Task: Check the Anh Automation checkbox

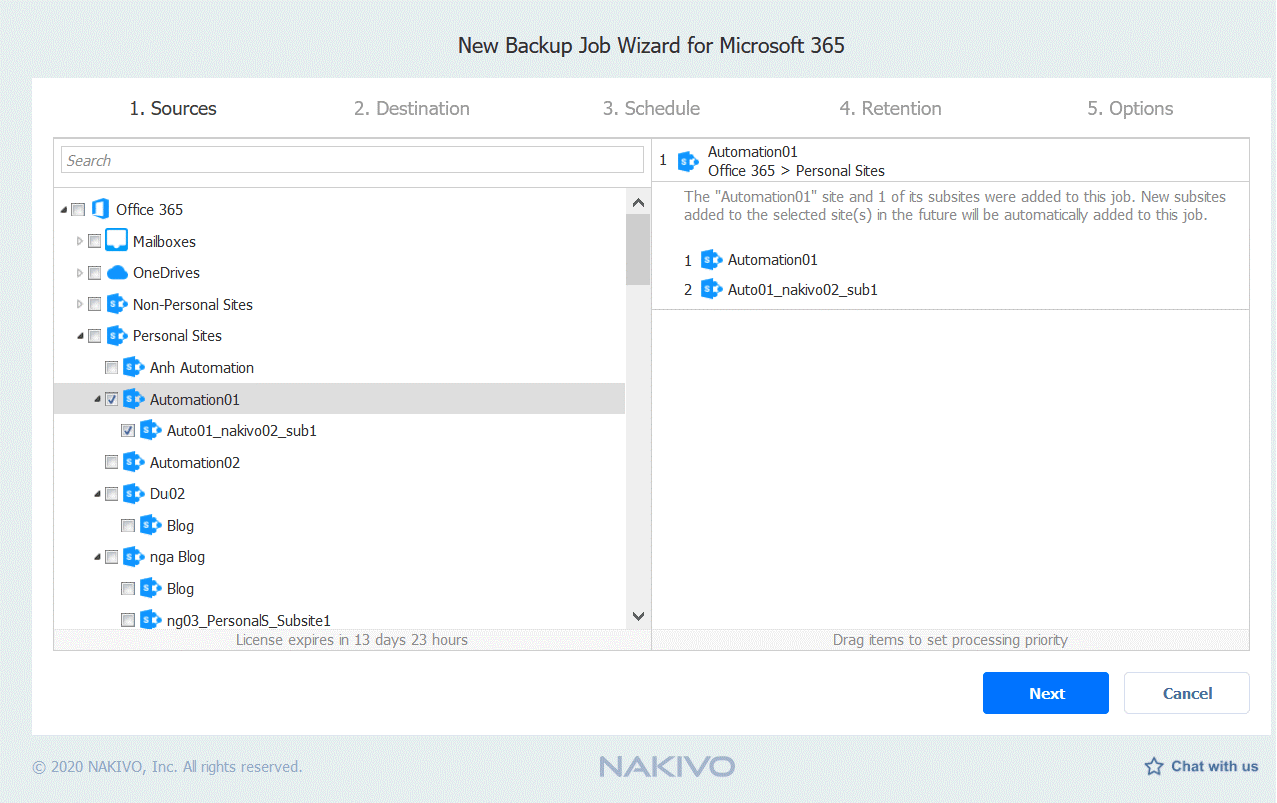Action: click(111, 367)
